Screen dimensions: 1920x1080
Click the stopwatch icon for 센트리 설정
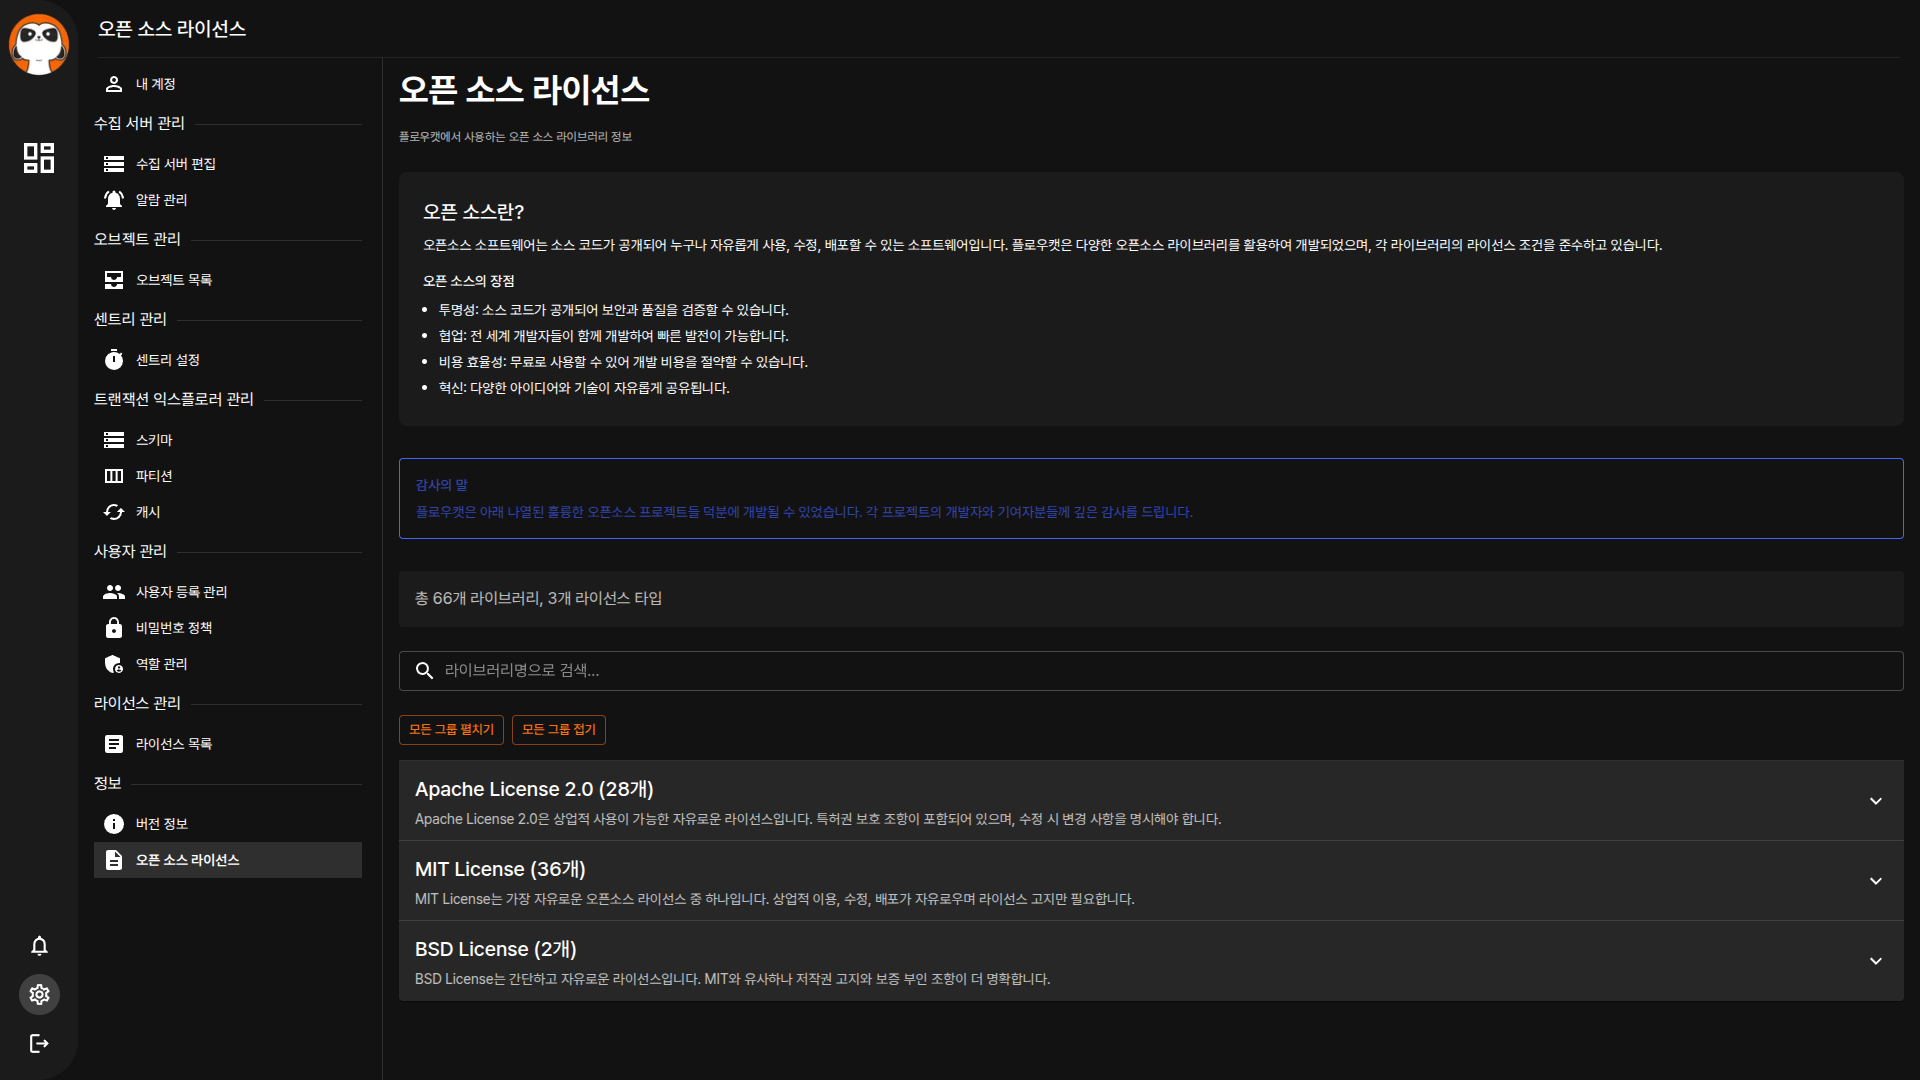click(114, 360)
